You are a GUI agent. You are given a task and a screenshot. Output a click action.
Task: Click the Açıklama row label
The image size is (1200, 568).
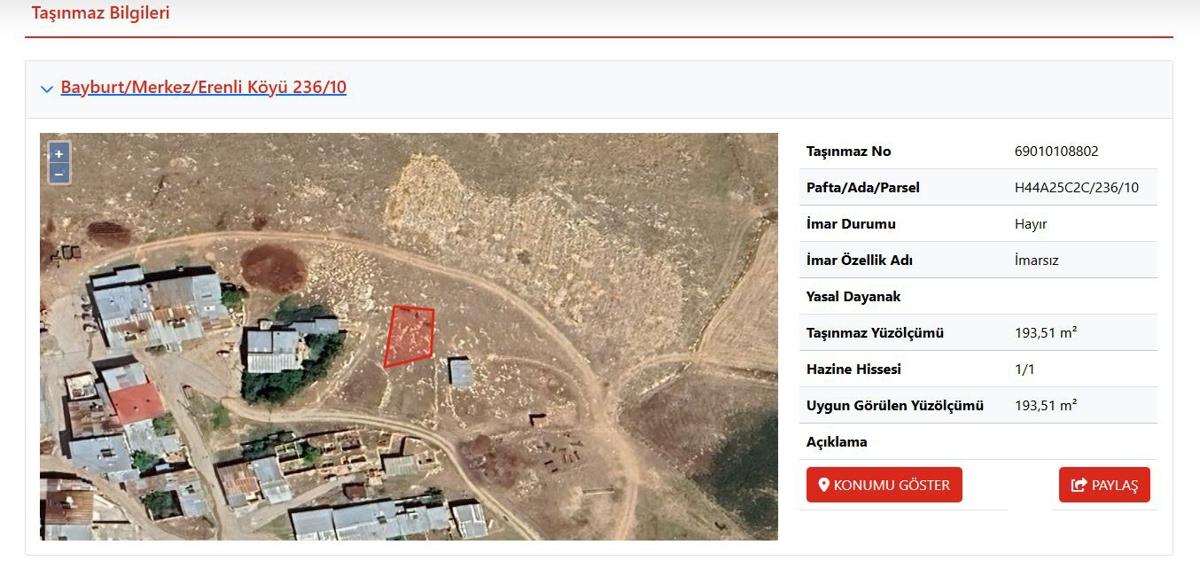(x=836, y=442)
